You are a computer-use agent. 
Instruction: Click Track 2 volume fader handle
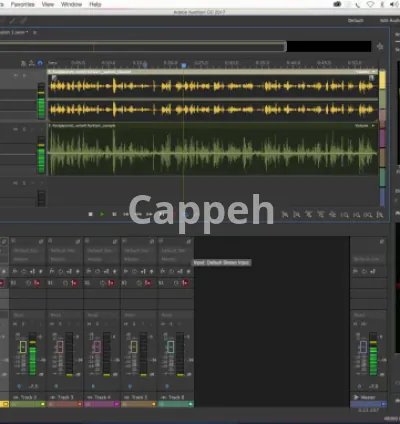(x=23, y=347)
